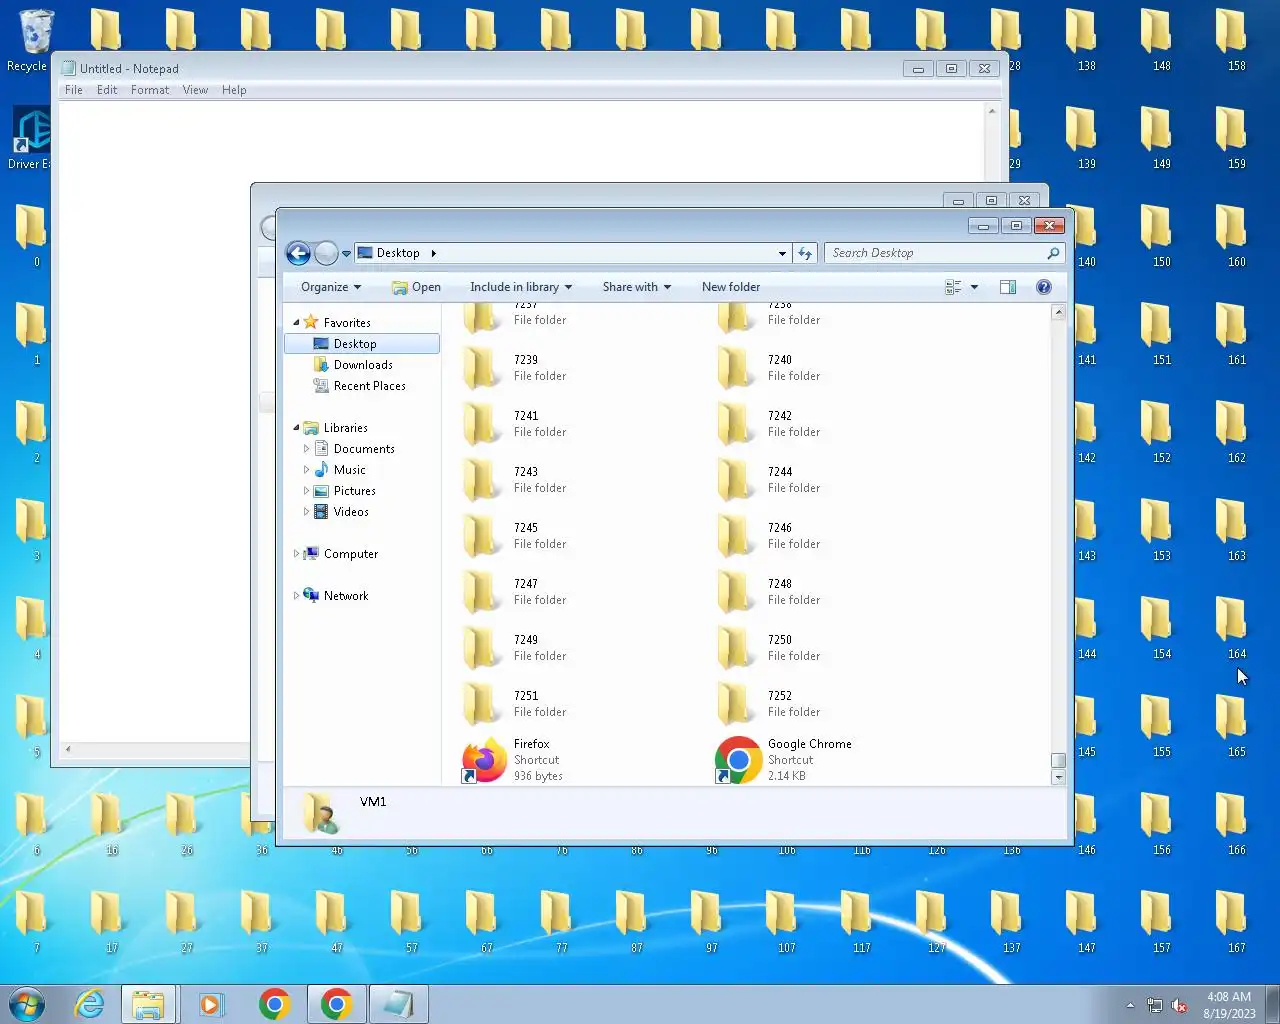Screen dimensions: 1280x1024
Task: Click the Notepad text editing area
Action: point(520,420)
